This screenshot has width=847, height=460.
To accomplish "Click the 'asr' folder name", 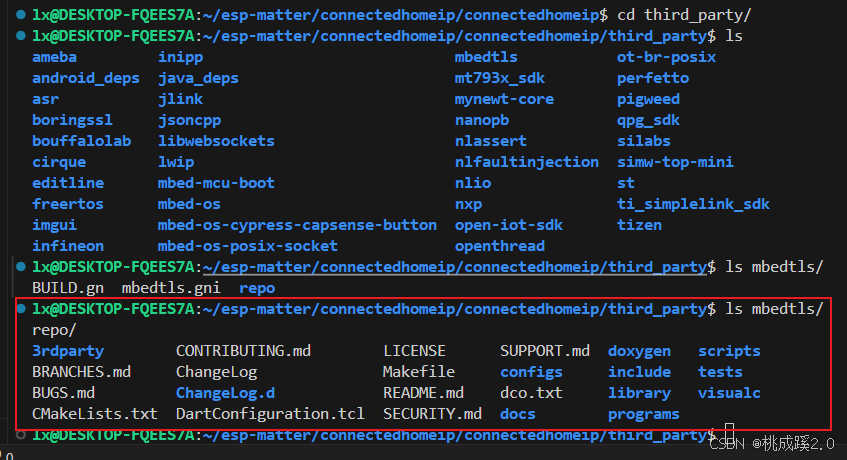I will [45, 99].
